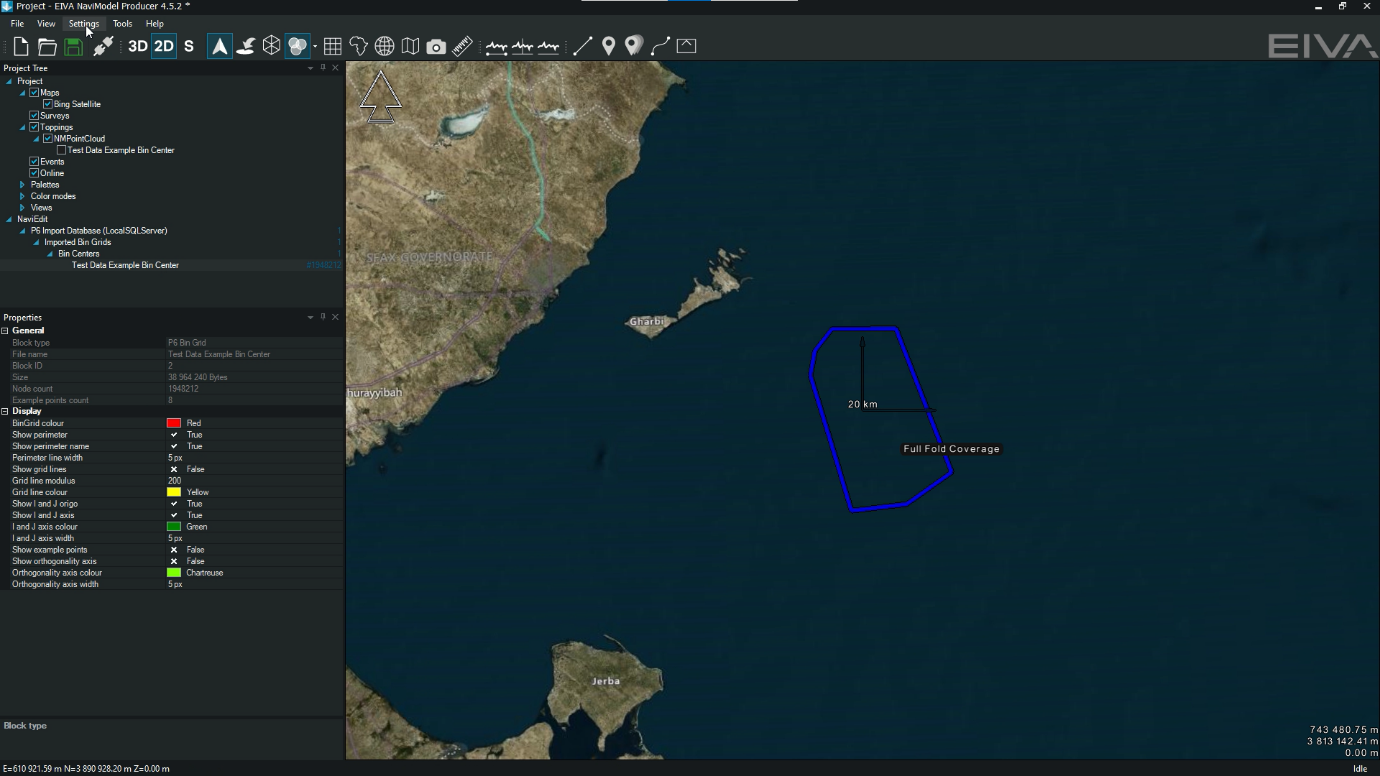Open the red BinGrid colour swatch
The image size is (1380, 776).
click(x=174, y=422)
